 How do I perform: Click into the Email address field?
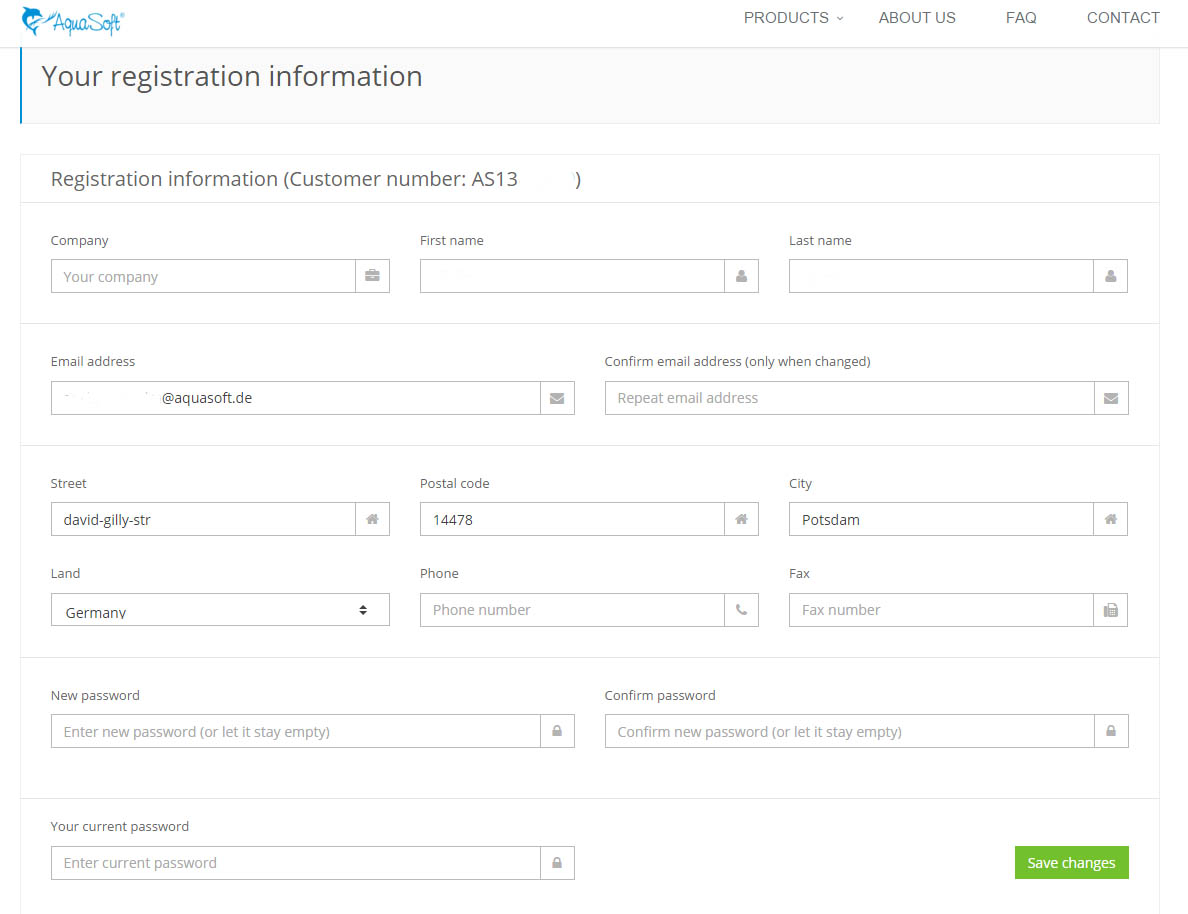pyautogui.click(x=295, y=398)
